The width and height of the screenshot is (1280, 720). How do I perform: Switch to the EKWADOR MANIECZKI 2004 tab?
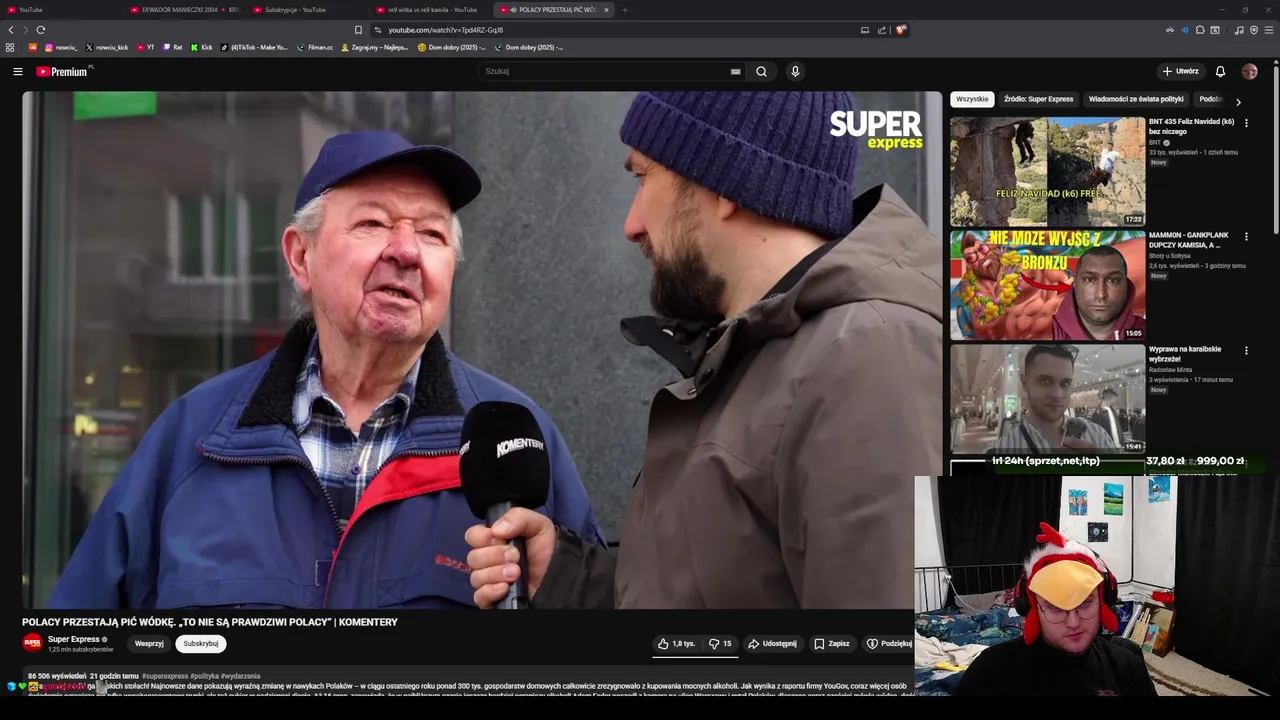(183, 10)
